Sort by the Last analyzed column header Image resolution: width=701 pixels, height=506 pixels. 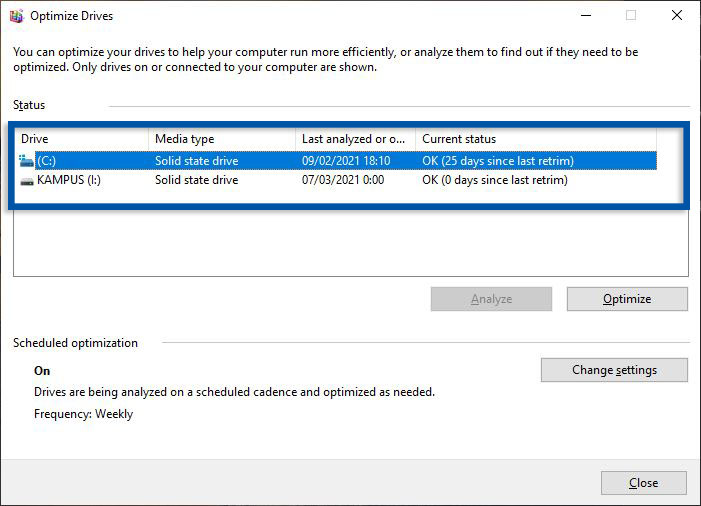(x=354, y=139)
